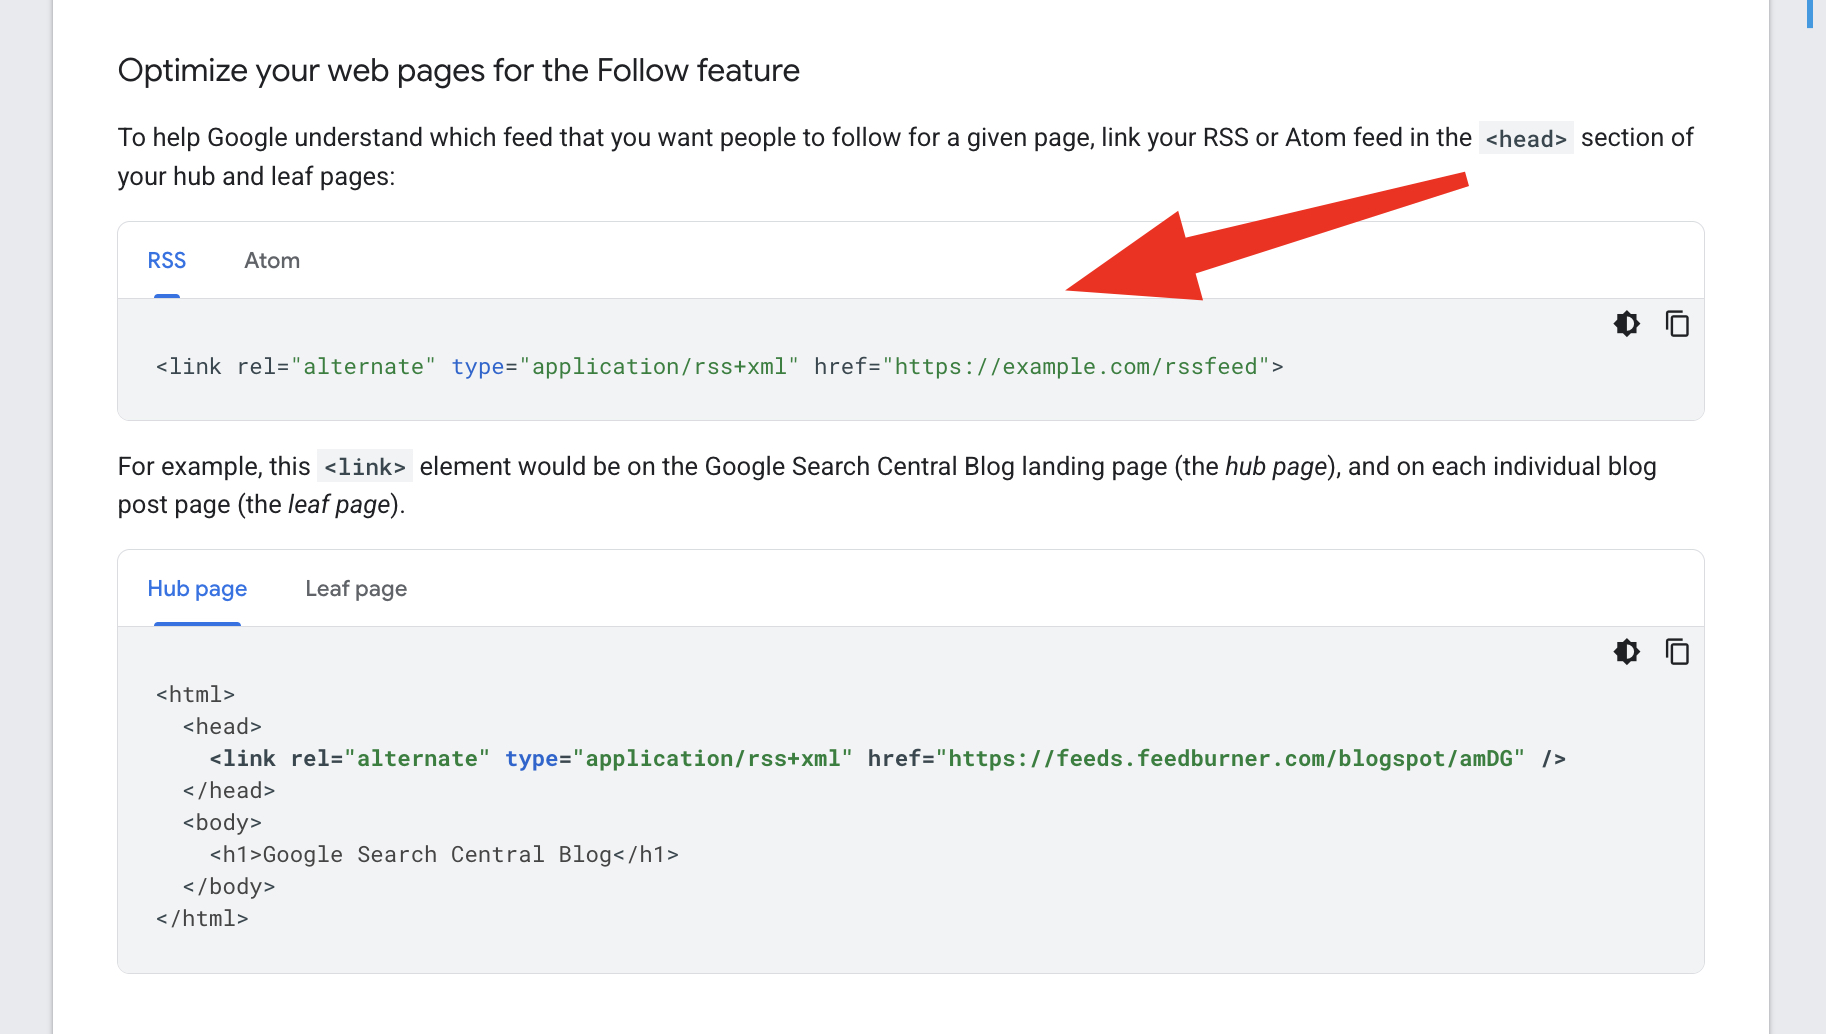Click the italic "hub page" text
Screen dimensions: 1826x1034
pyautogui.click(x=1275, y=467)
